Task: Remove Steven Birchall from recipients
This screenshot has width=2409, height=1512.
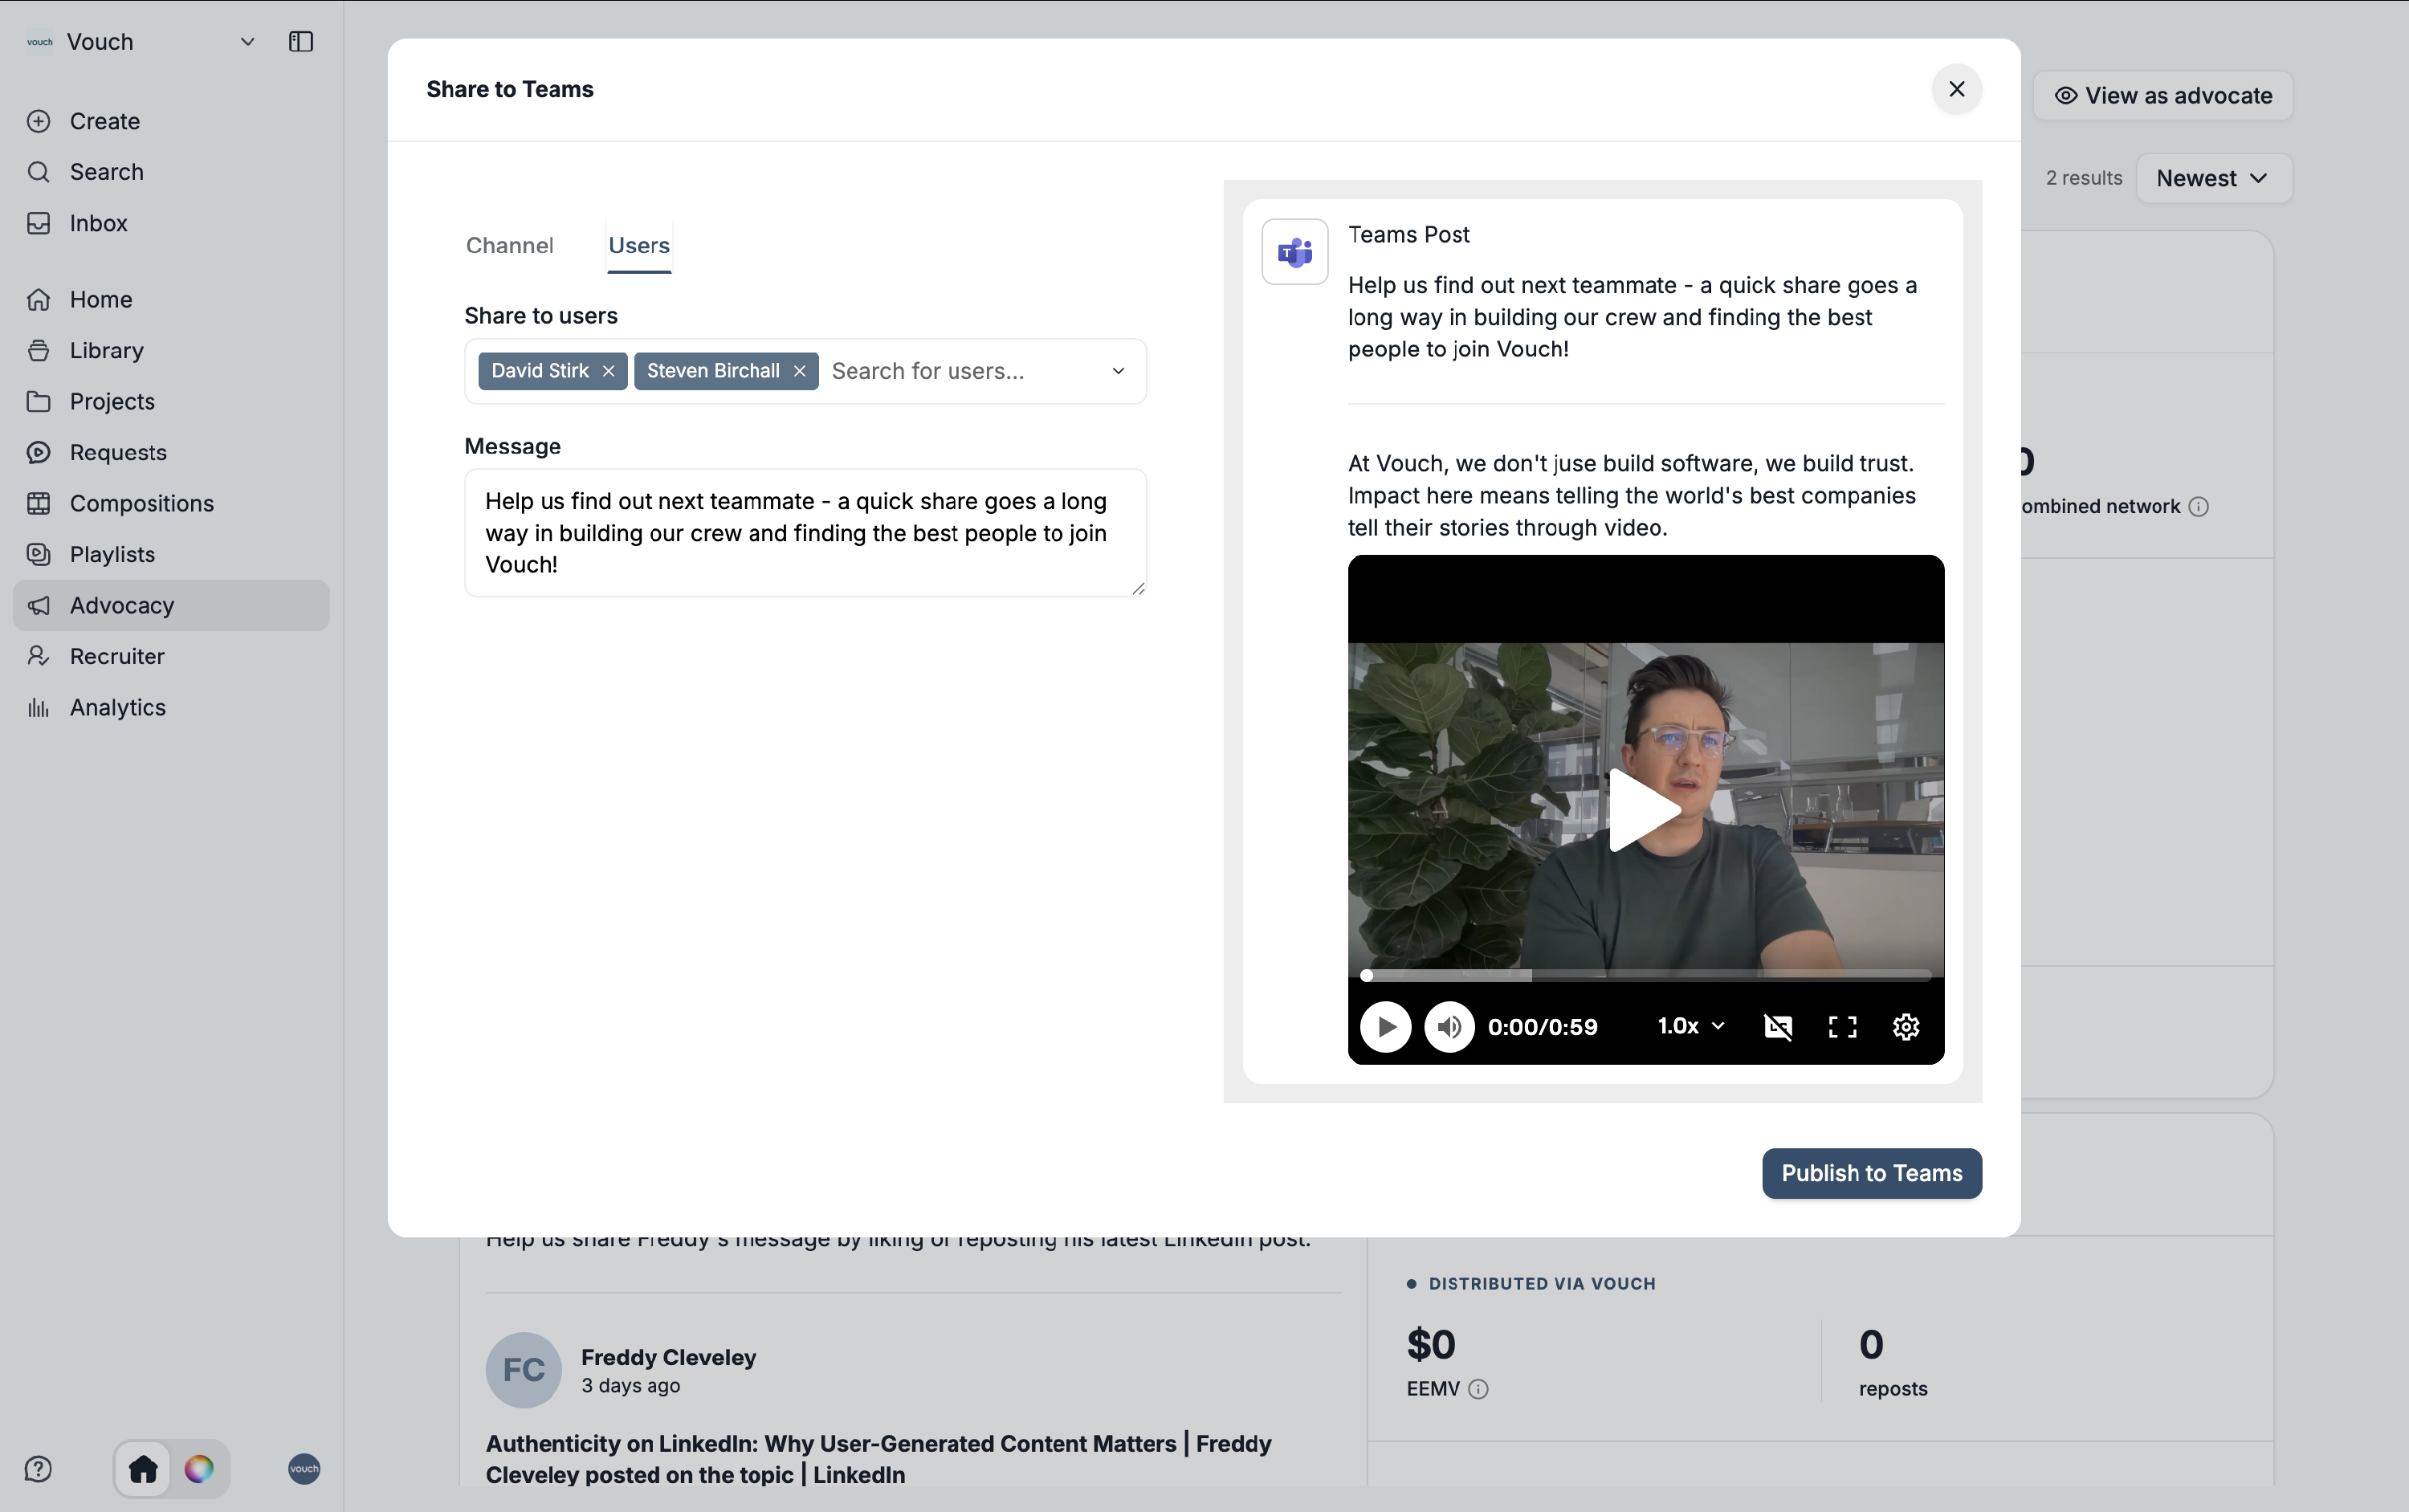Action: (799, 371)
